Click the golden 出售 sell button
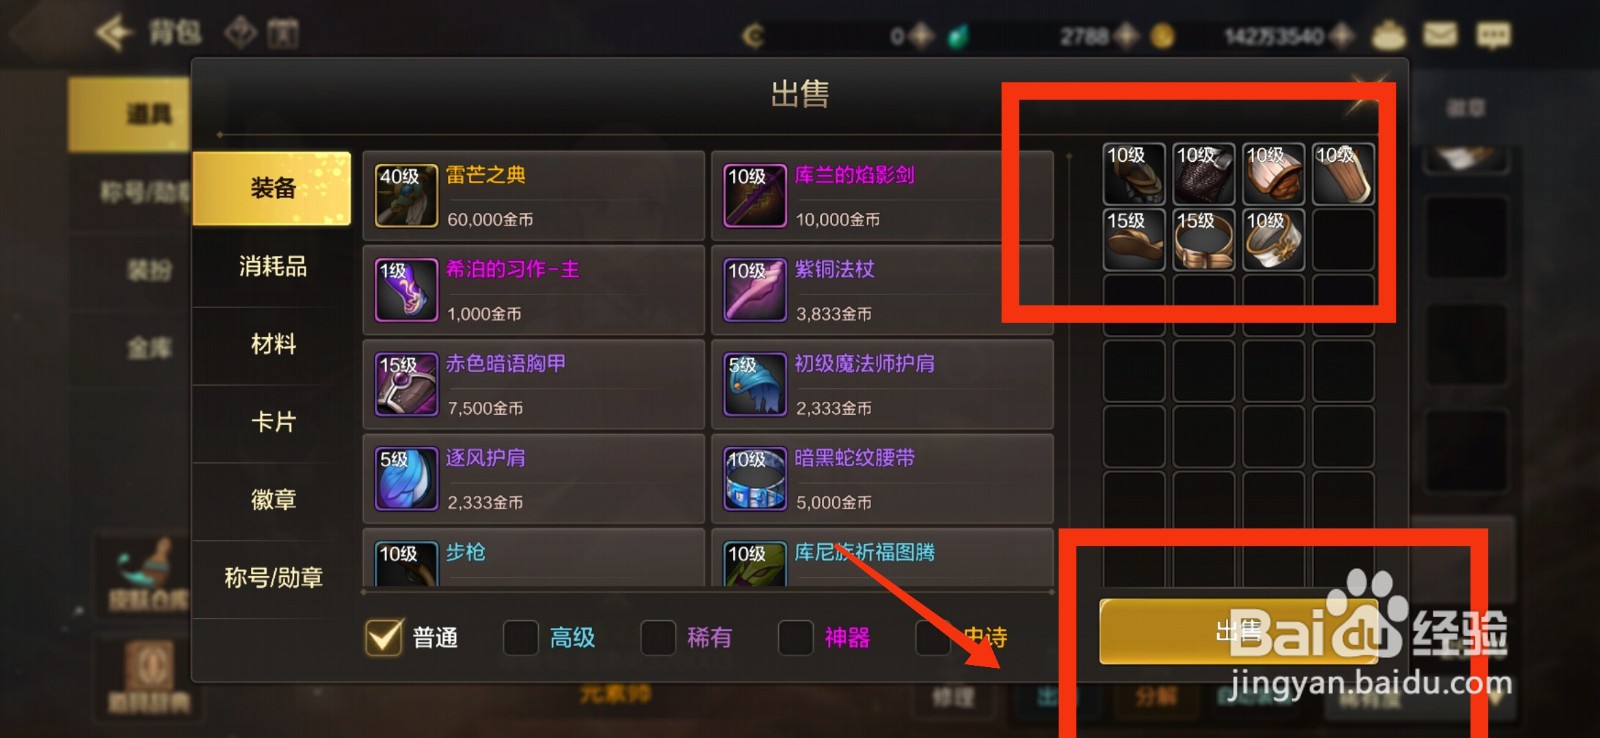Viewport: 1600px width, 738px height. [1238, 631]
